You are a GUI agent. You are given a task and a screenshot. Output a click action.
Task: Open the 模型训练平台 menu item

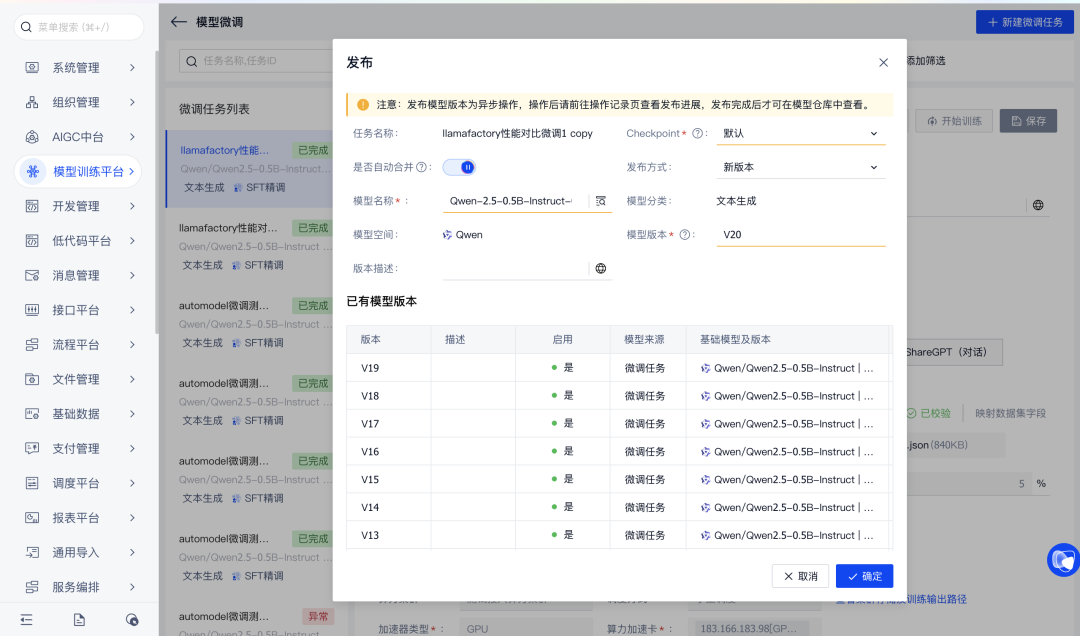click(78, 171)
